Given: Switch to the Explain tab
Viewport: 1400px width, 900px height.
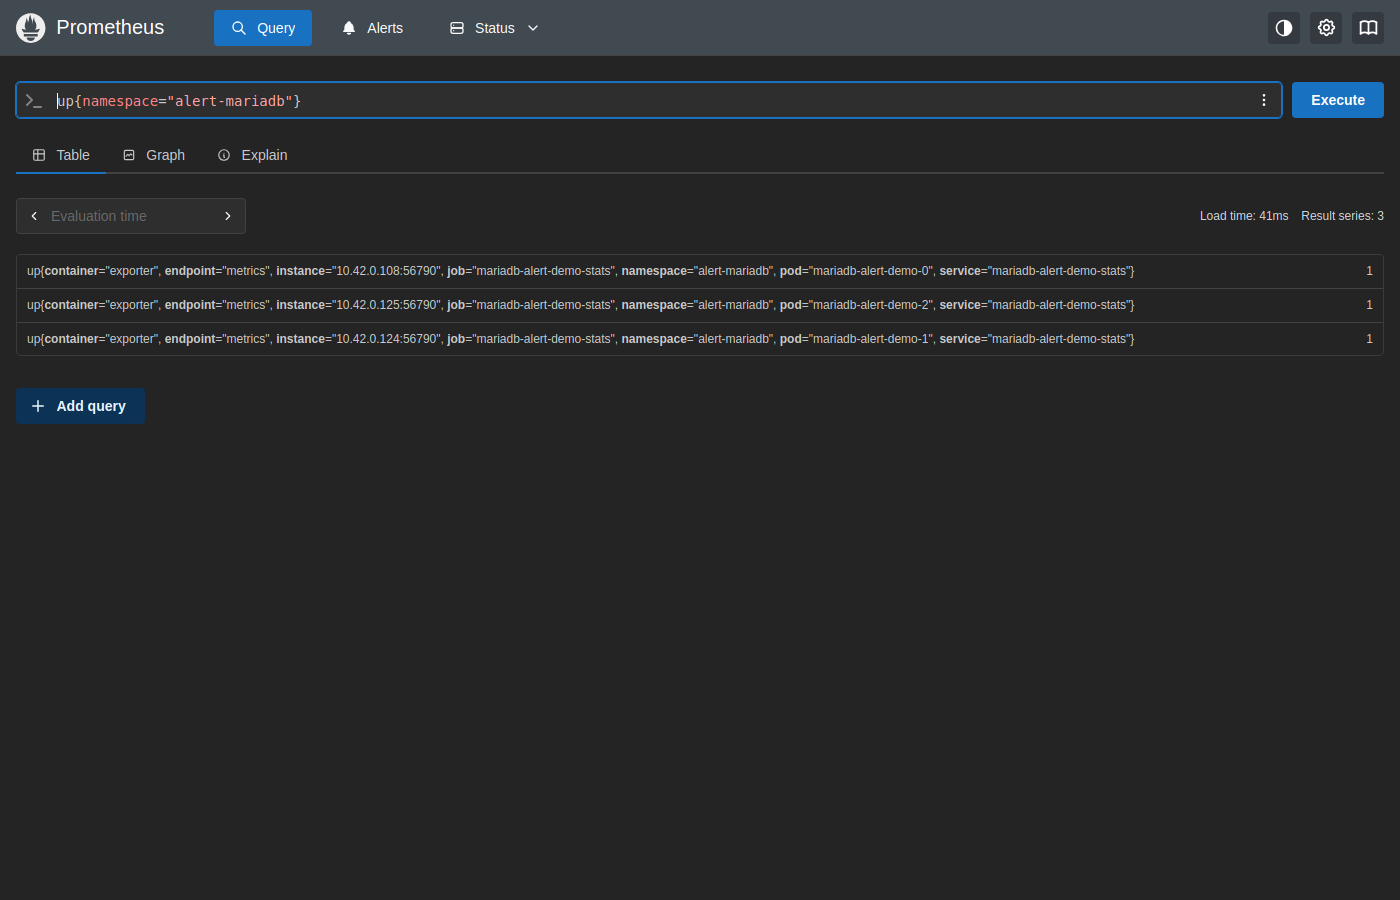Looking at the screenshot, I should 253,155.
